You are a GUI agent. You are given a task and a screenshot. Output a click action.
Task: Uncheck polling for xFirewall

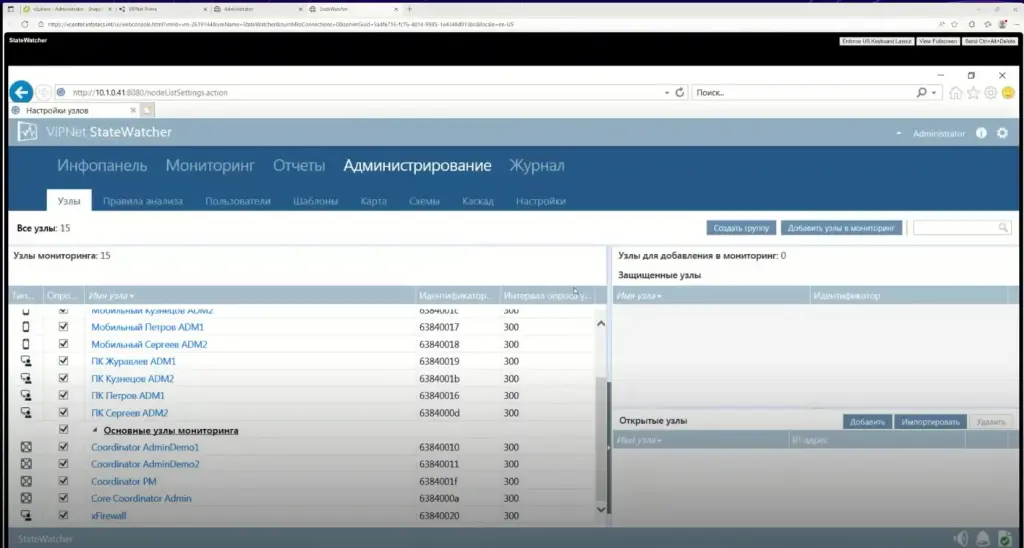coord(63,515)
